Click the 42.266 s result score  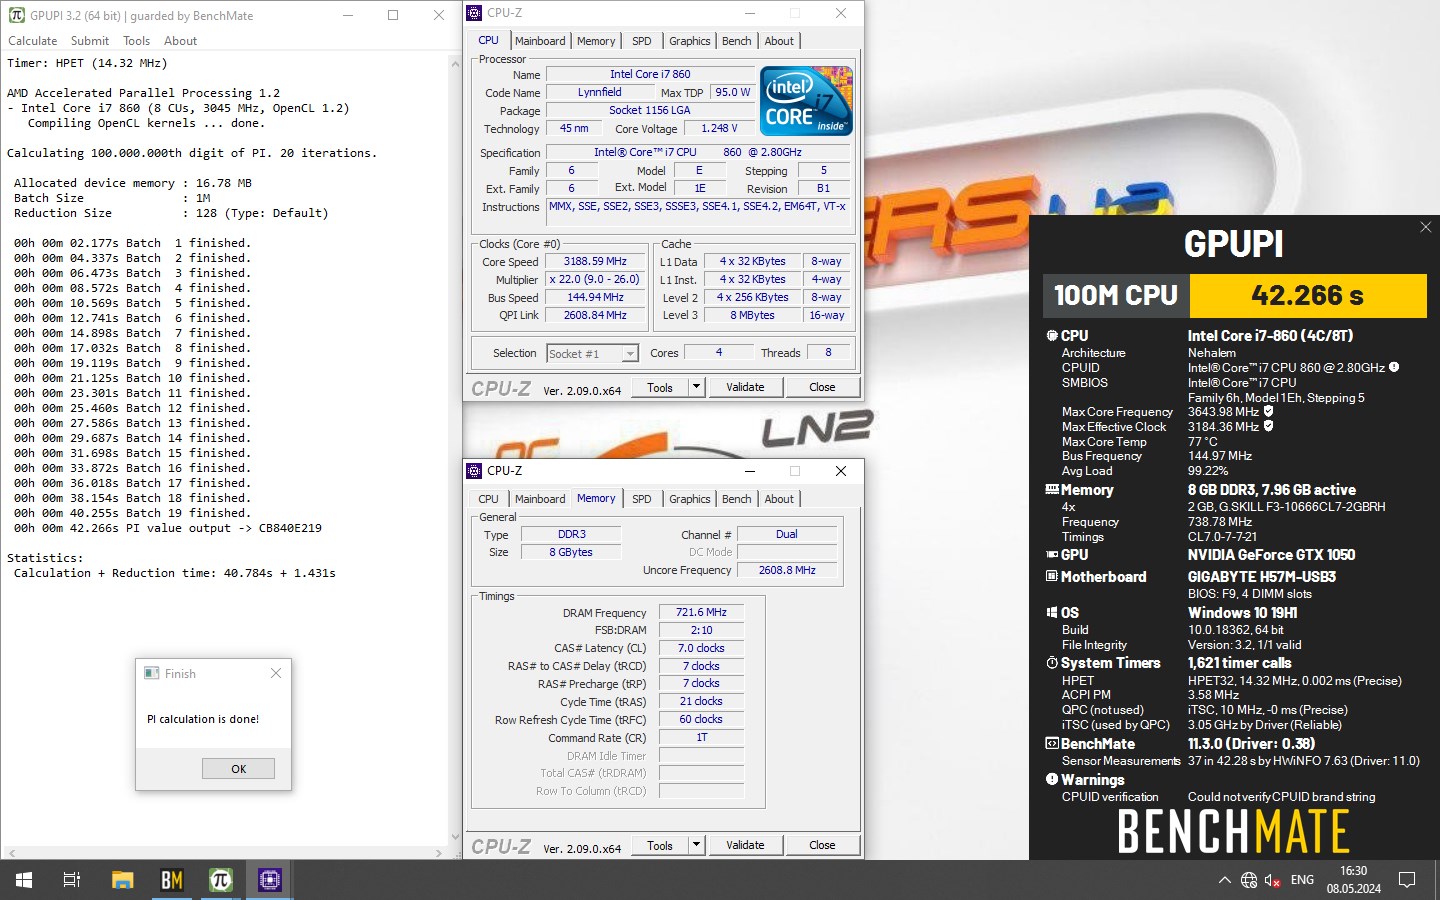coord(1307,295)
